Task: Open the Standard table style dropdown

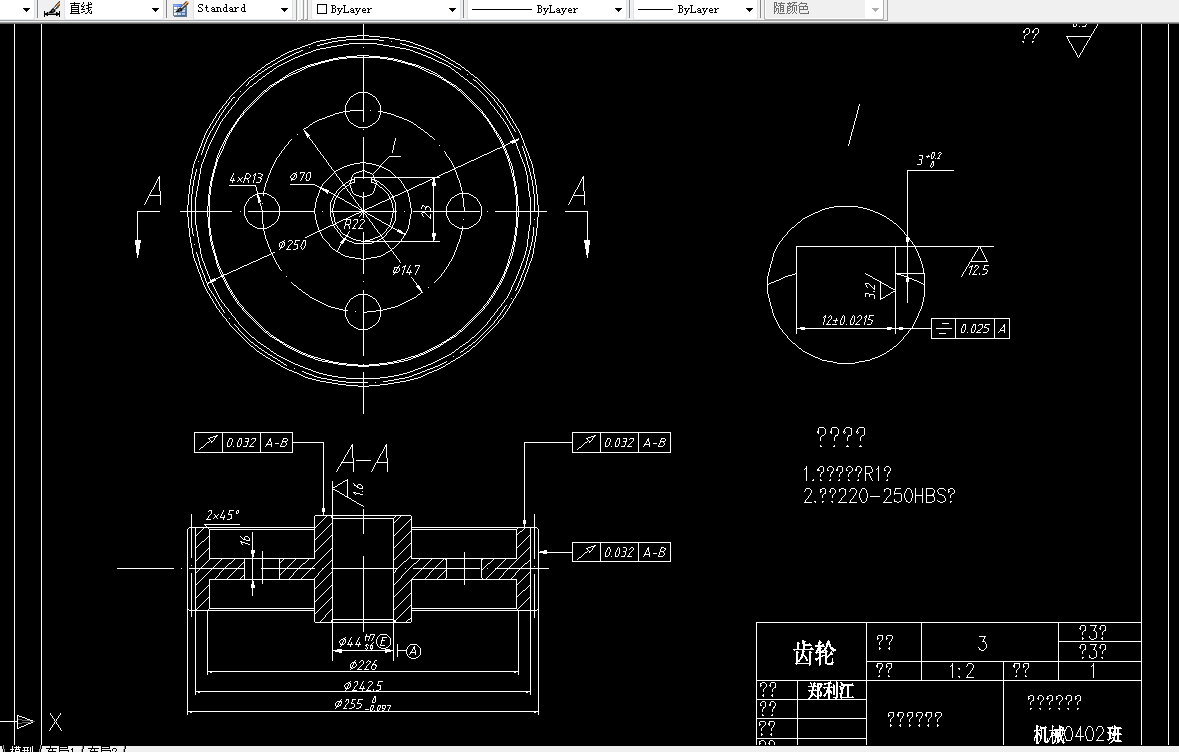Action: tap(284, 10)
